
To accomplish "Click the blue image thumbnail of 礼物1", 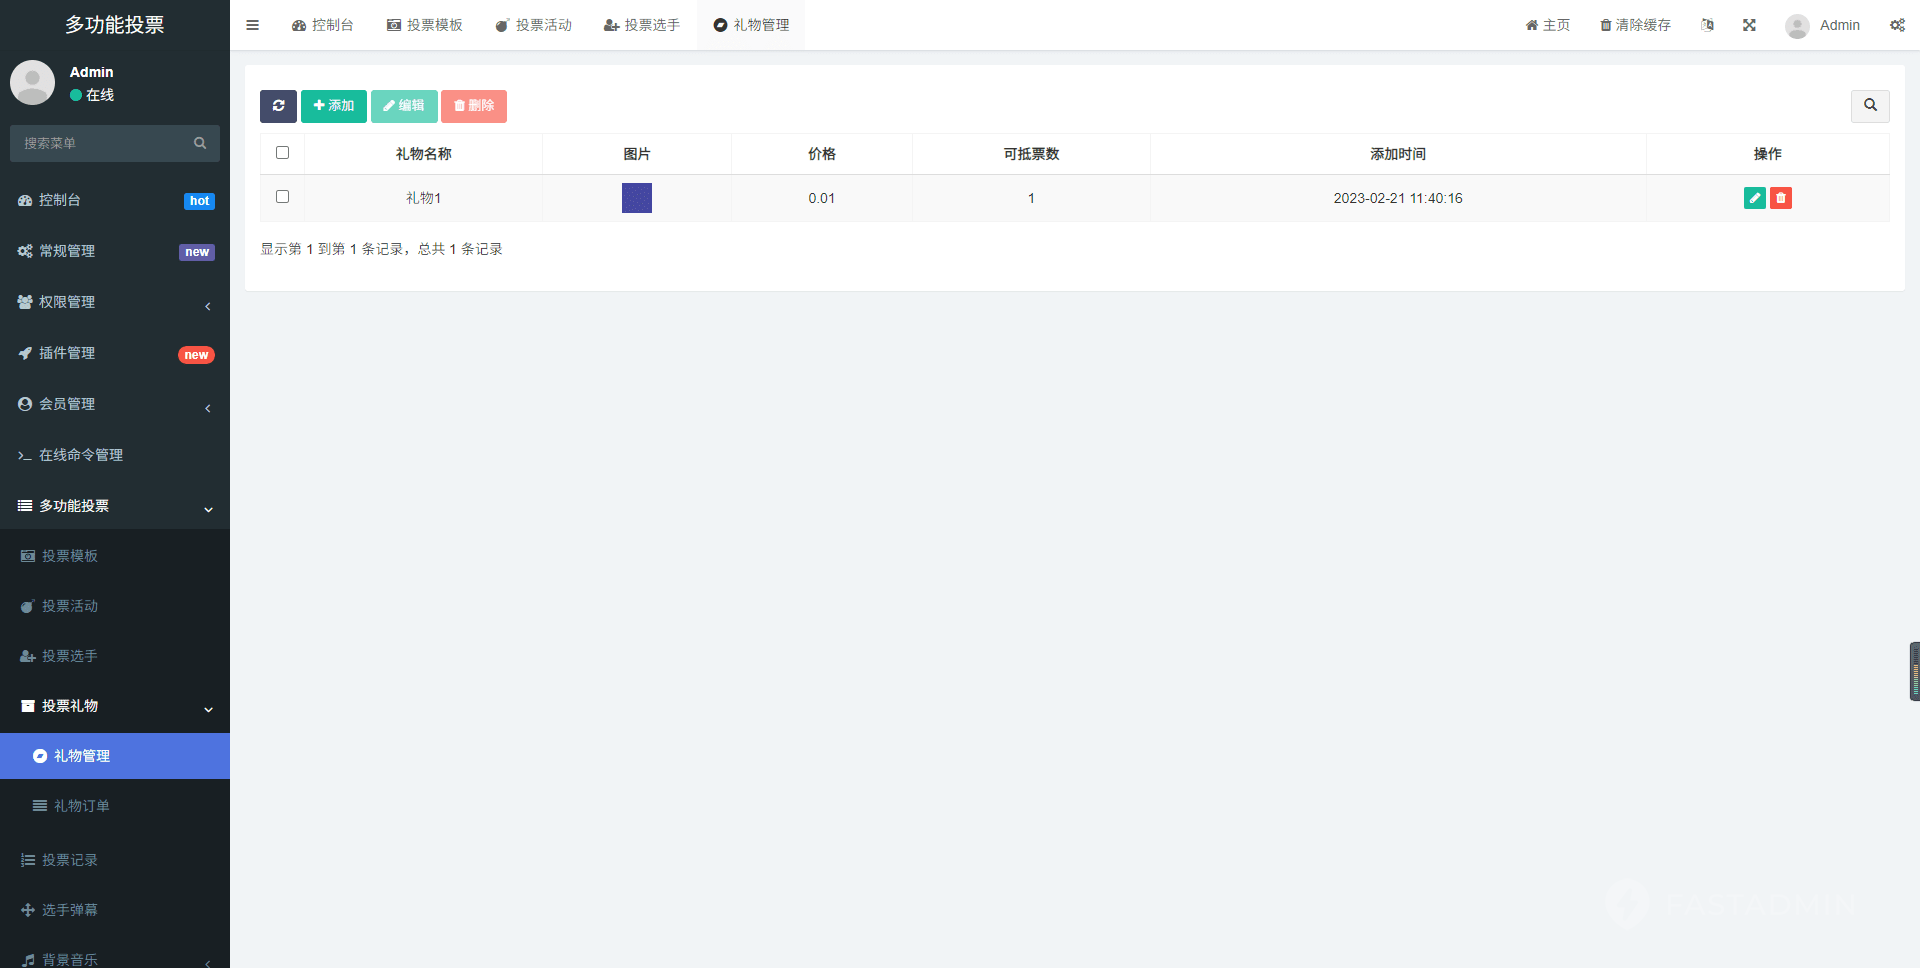I will pos(636,198).
